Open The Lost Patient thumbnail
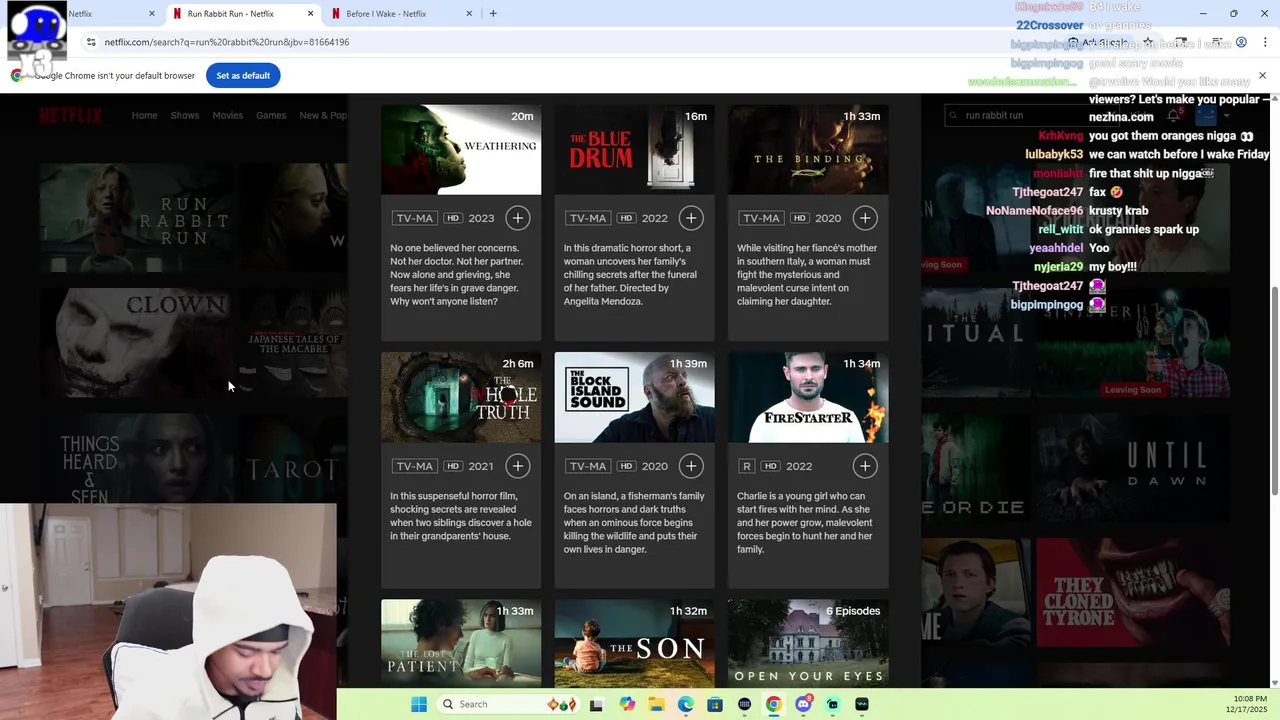 [x=461, y=642]
